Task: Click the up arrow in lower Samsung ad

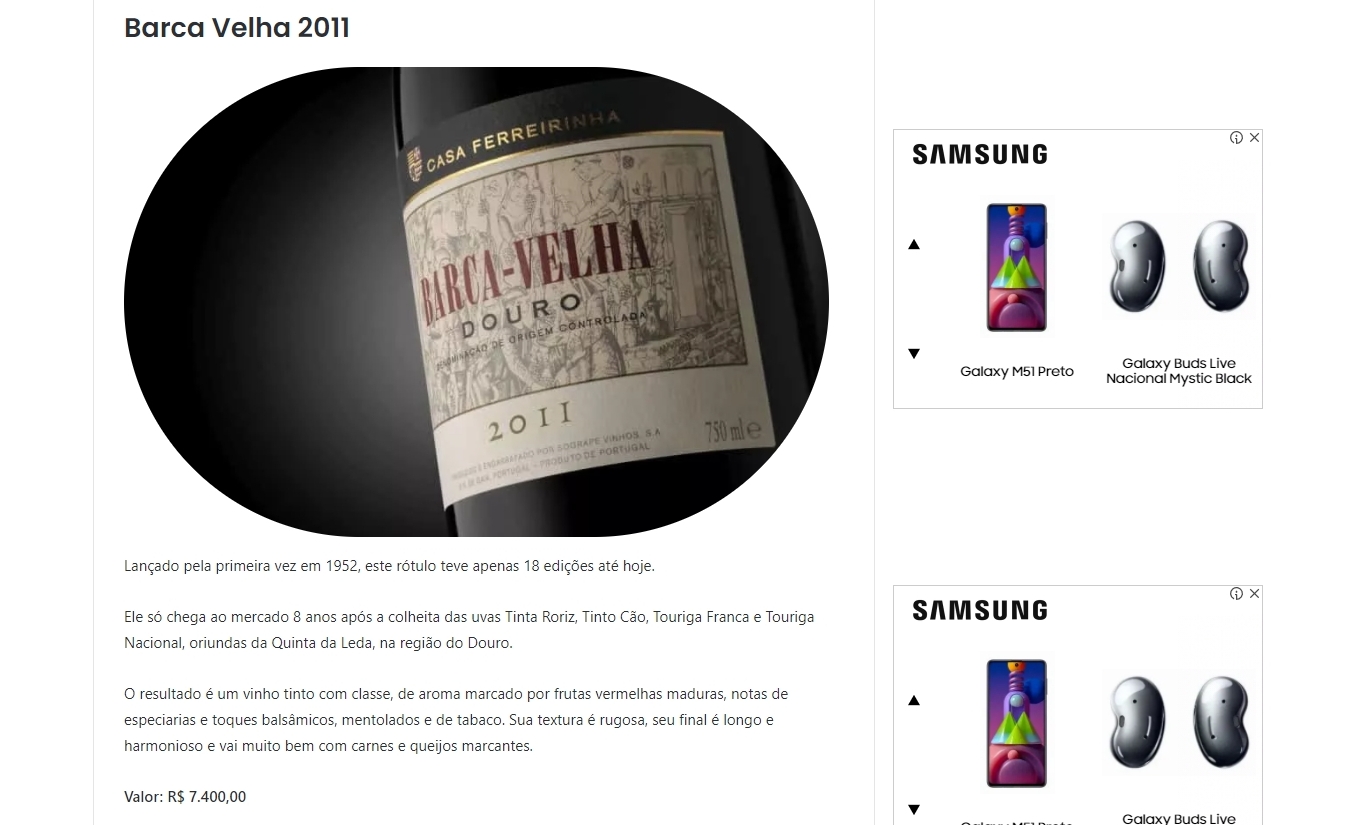Action: coord(913,700)
